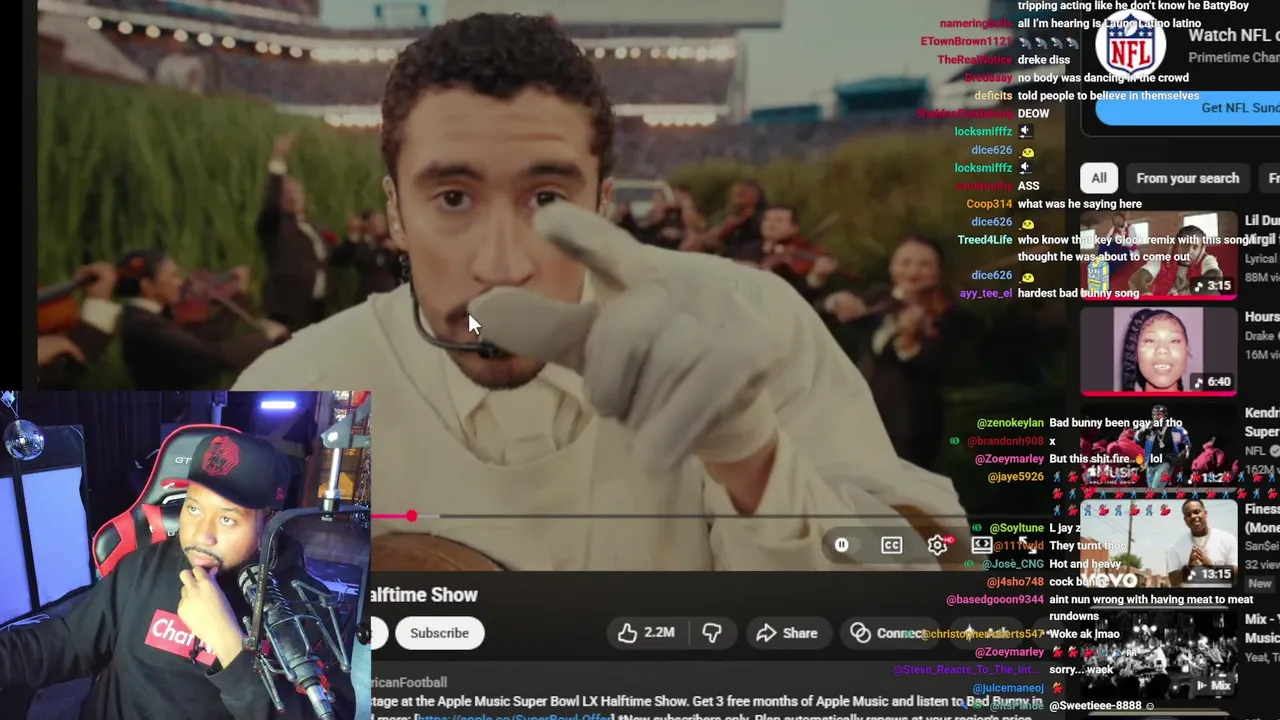Open the Share button
The width and height of the screenshot is (1280, 720).
point(787,633)
